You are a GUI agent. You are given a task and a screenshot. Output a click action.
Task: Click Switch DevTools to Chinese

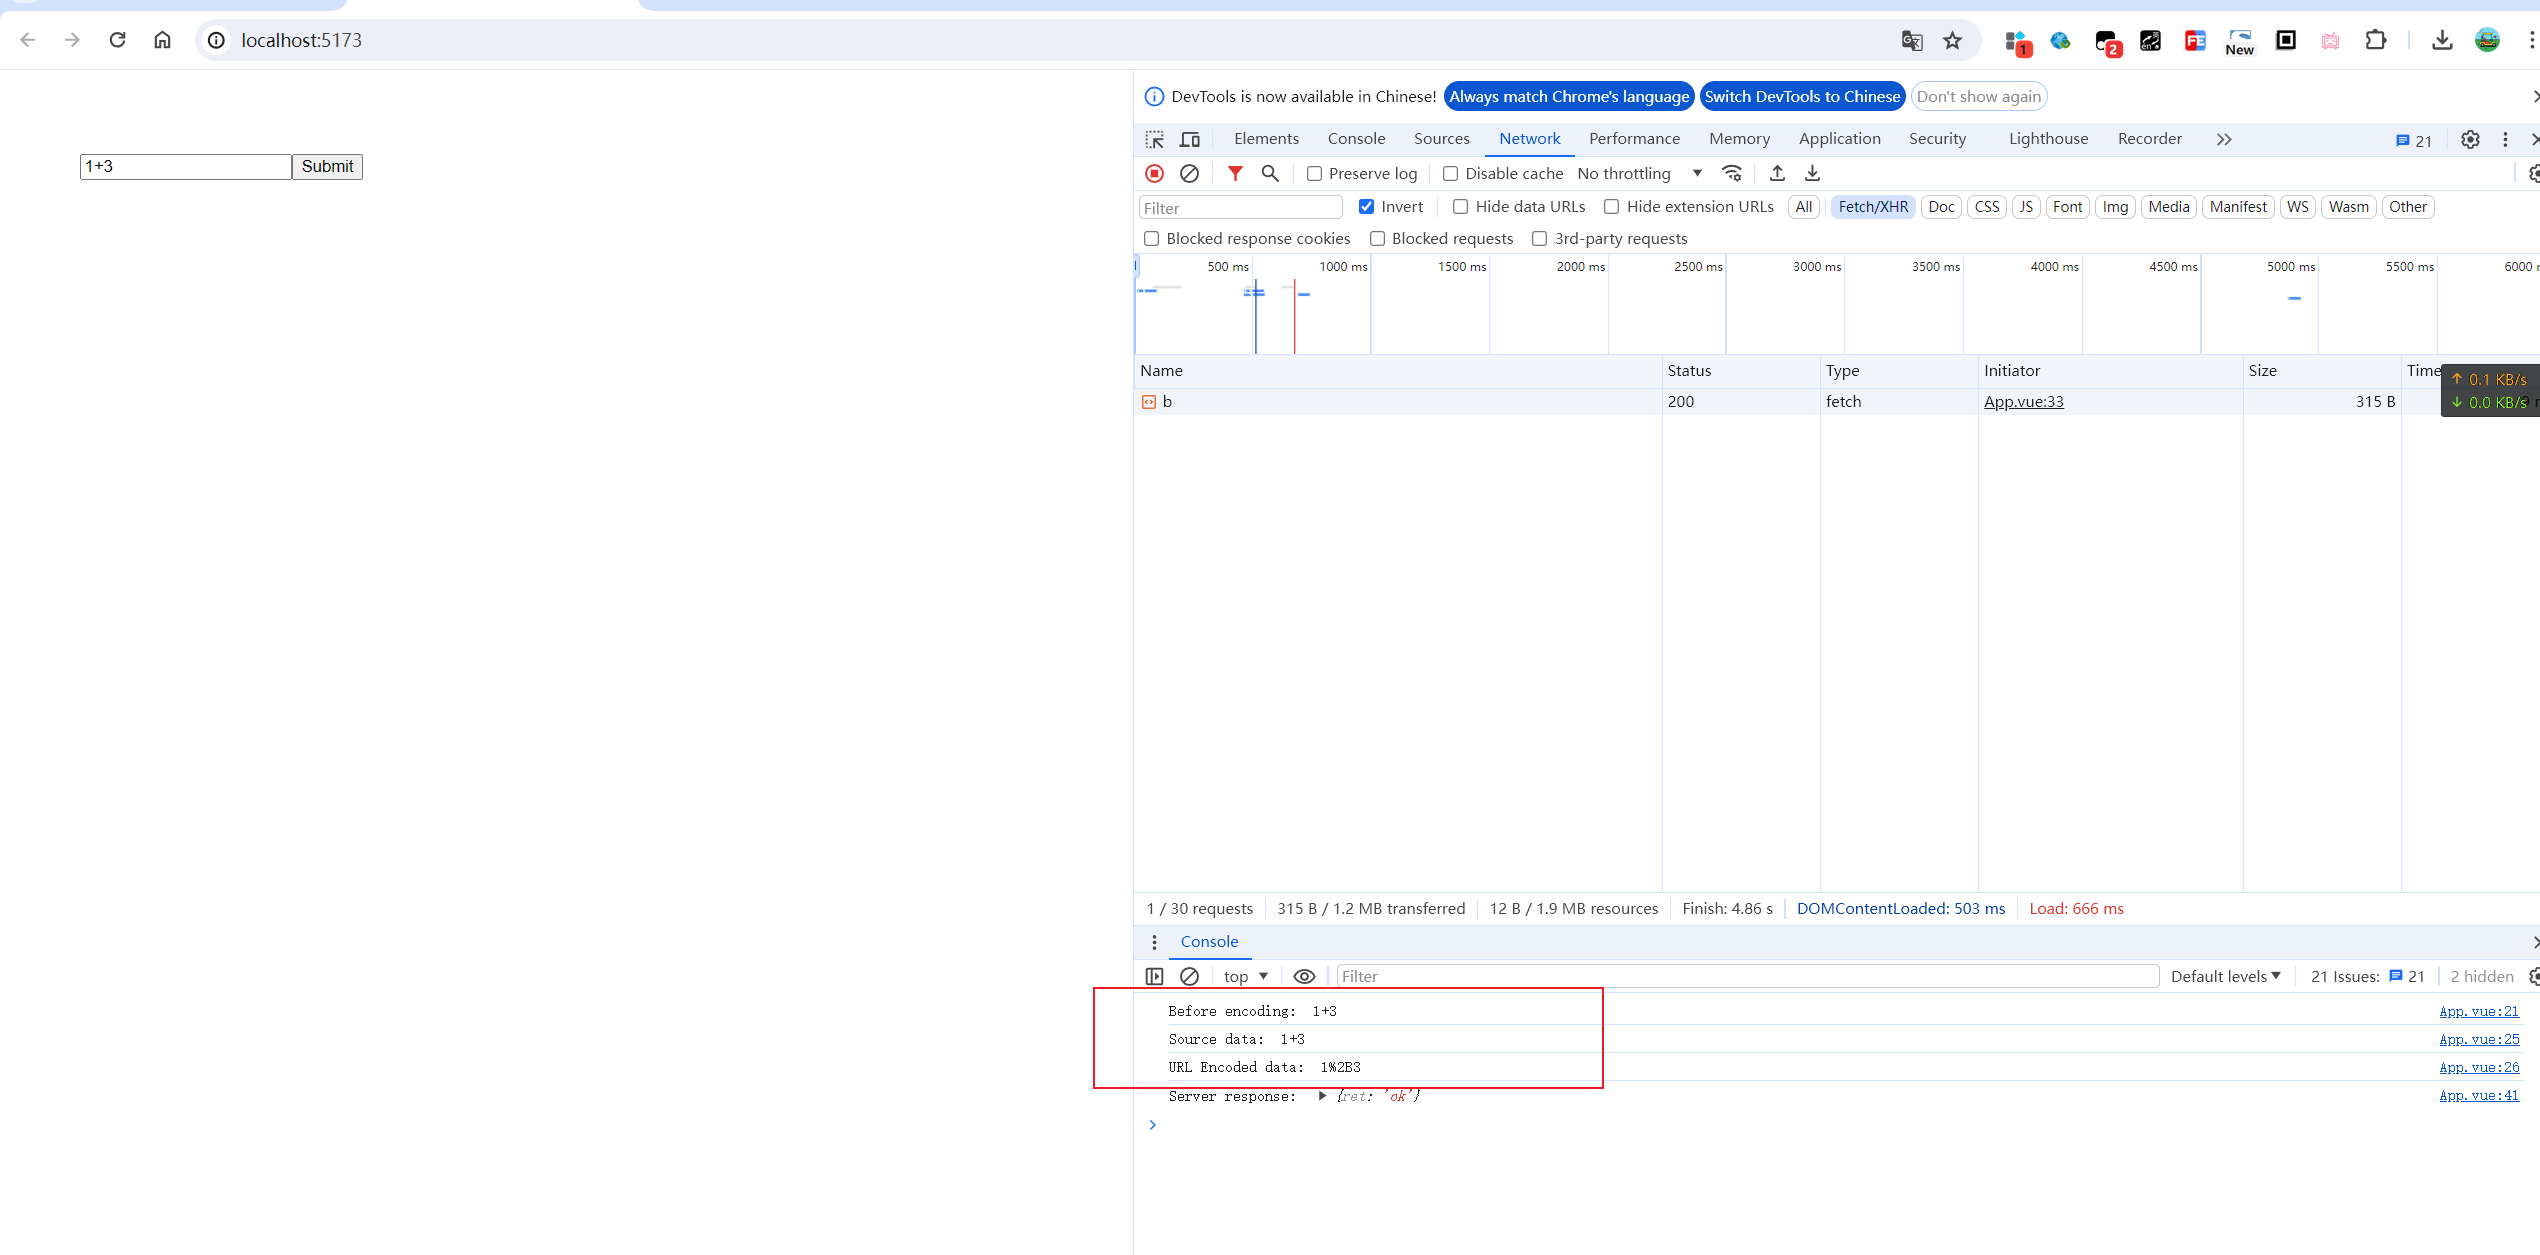click(1802, 97)
